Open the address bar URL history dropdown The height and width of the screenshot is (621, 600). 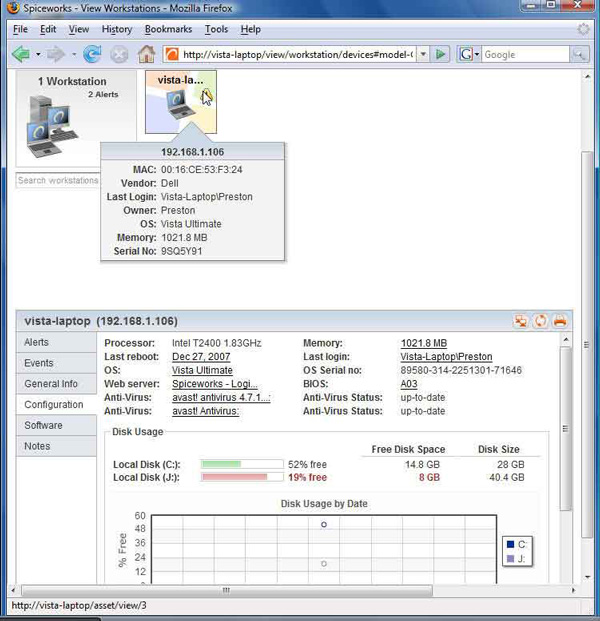pyautogui.click(x=423, y=54)
